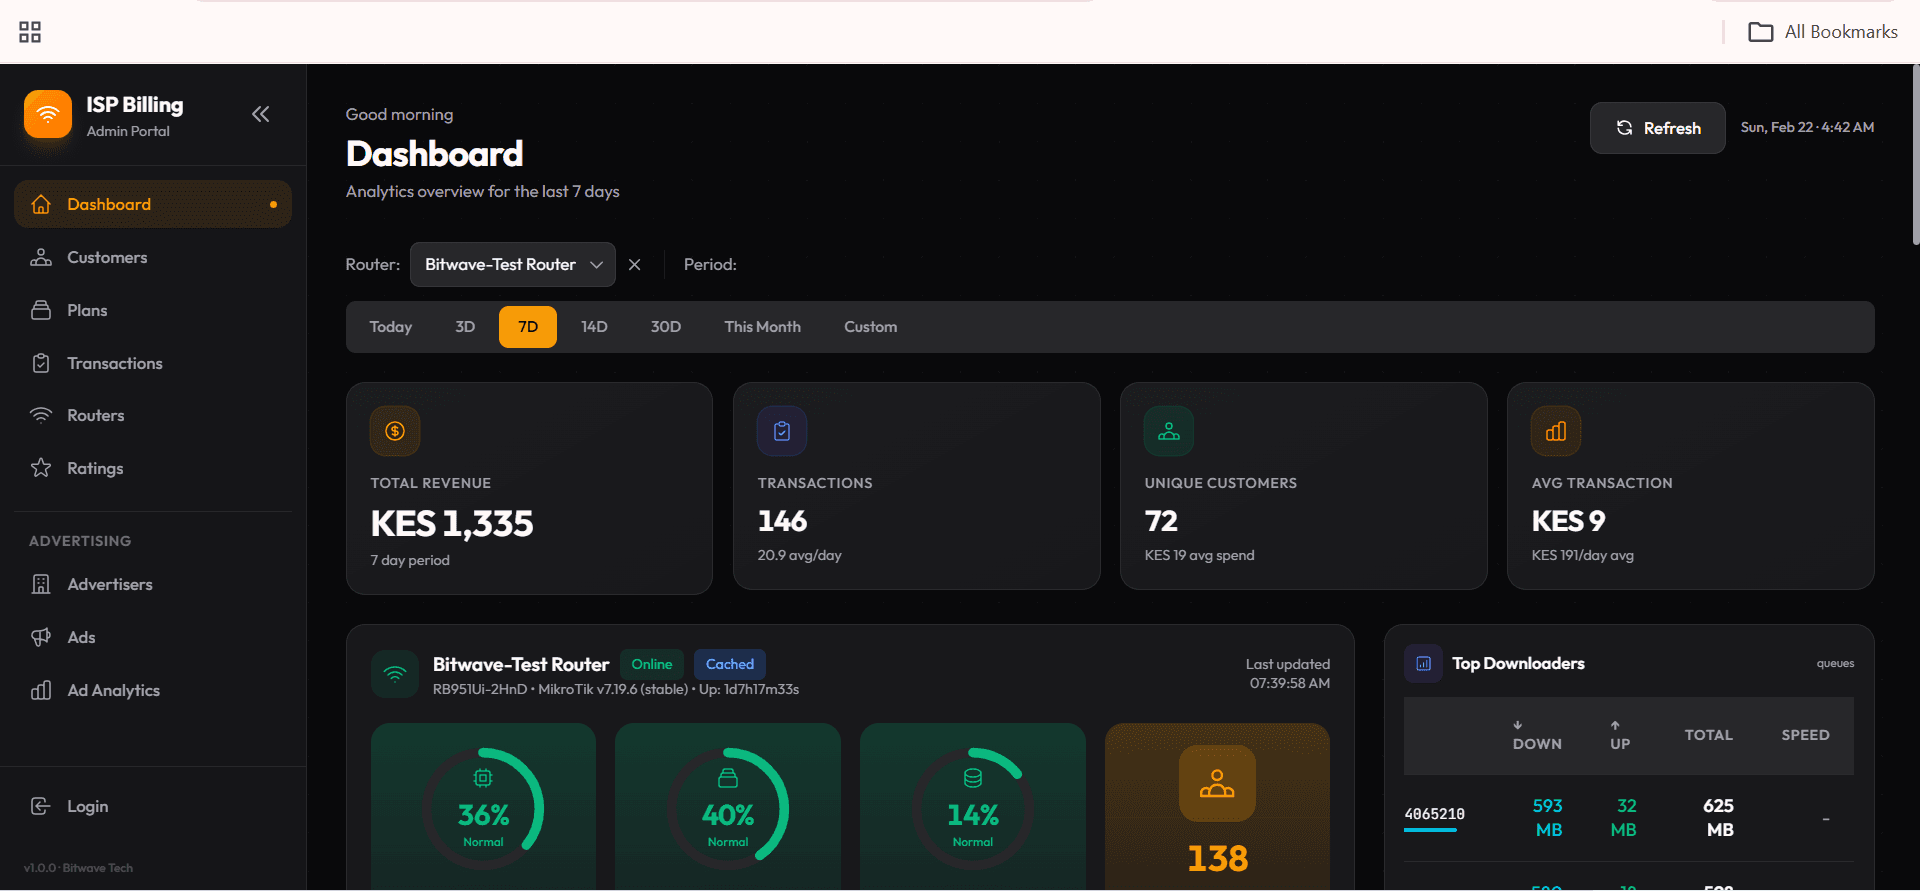Select the This Month period tab

point(763,327)
